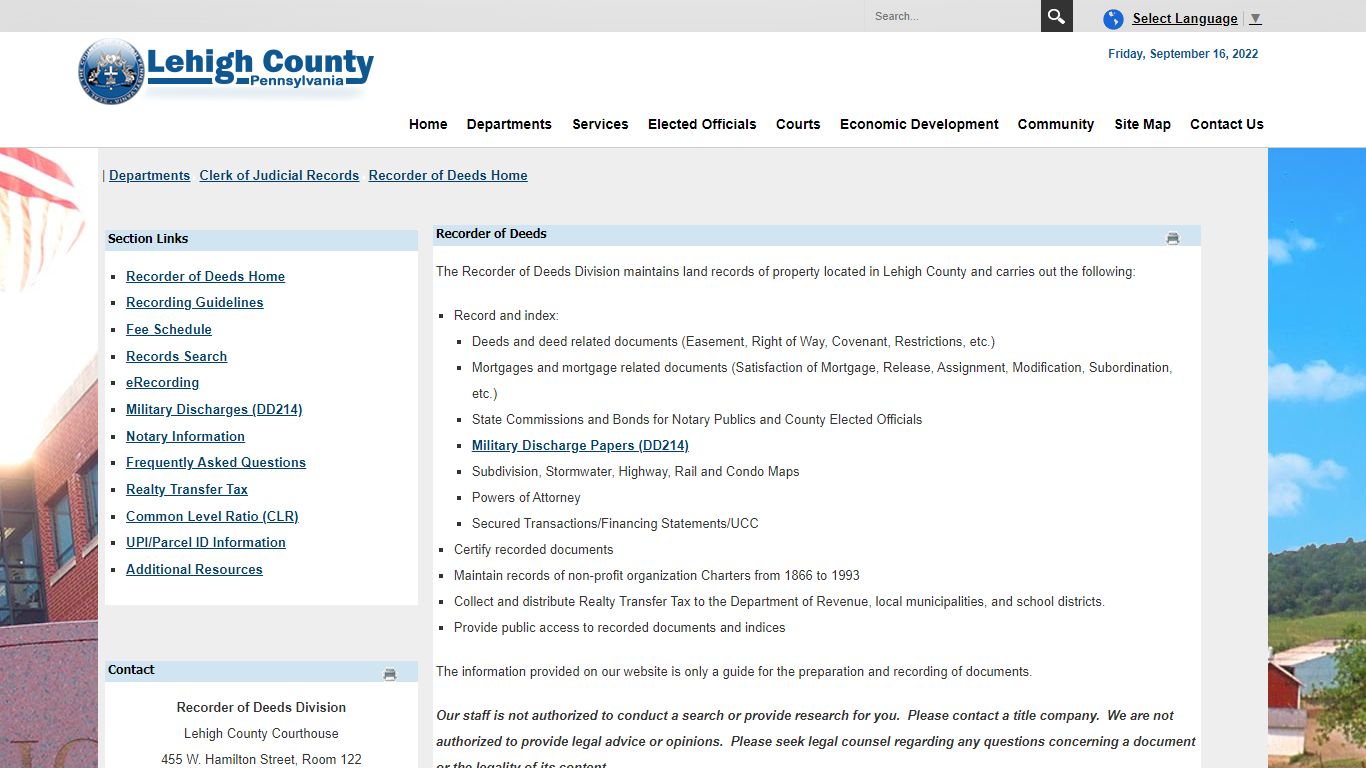This screenshot has width=1366, height=768.
Task: Go to Site Map
Action: point(1142,124)
